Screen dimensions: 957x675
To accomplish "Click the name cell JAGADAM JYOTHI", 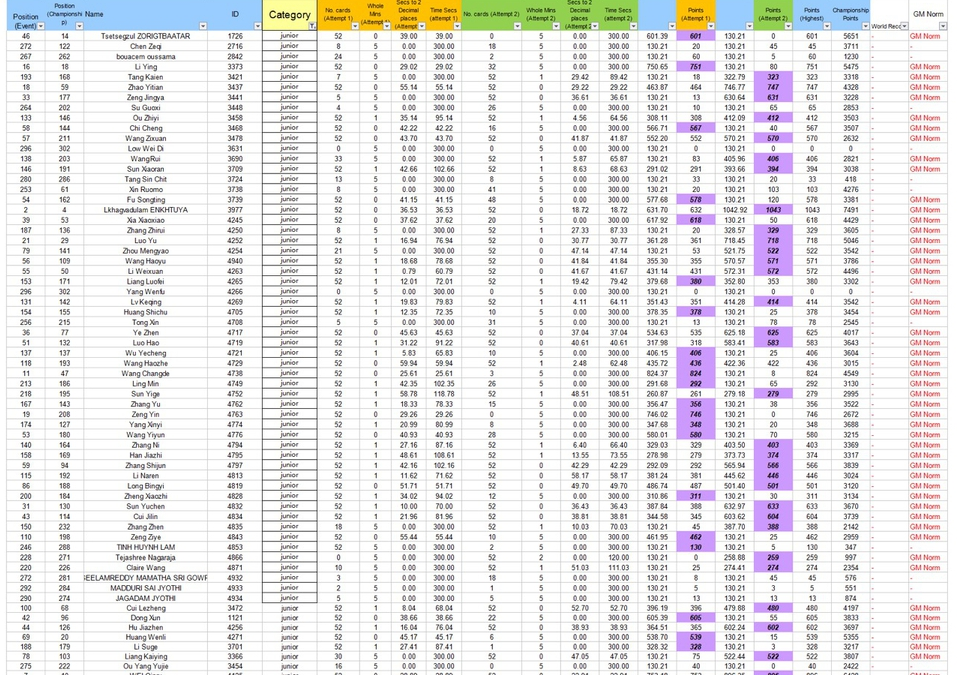I will 145,599.
